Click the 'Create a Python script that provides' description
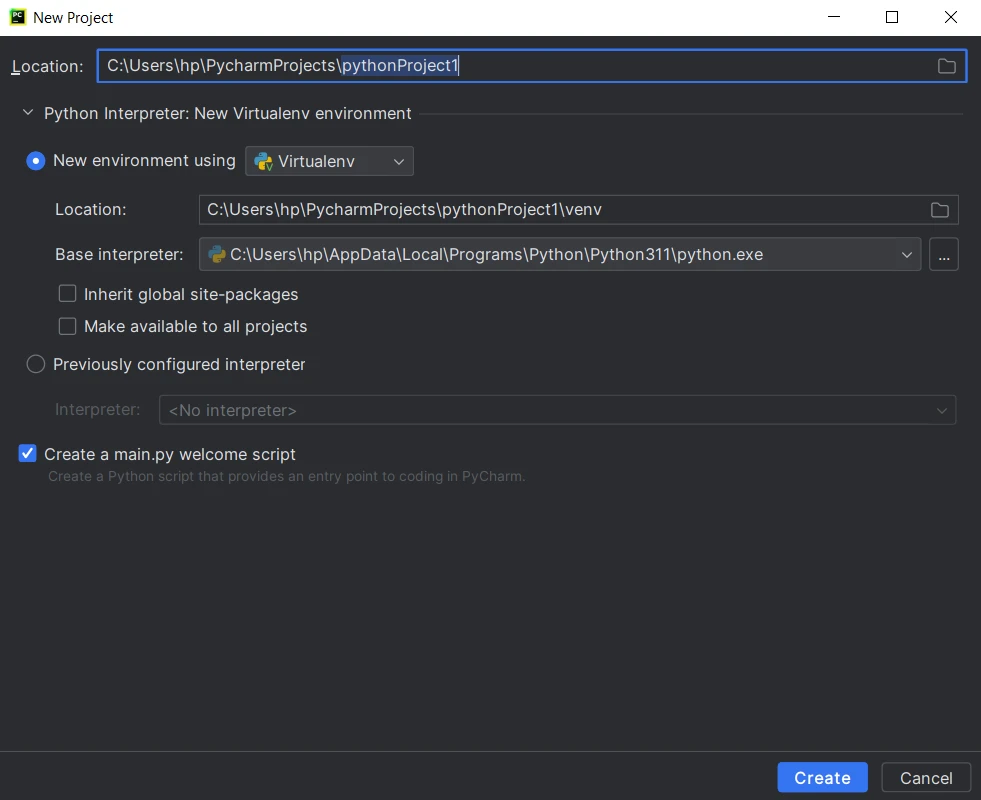Image resolution: width=981 pixels, height=800 pixels. (287, 477)
